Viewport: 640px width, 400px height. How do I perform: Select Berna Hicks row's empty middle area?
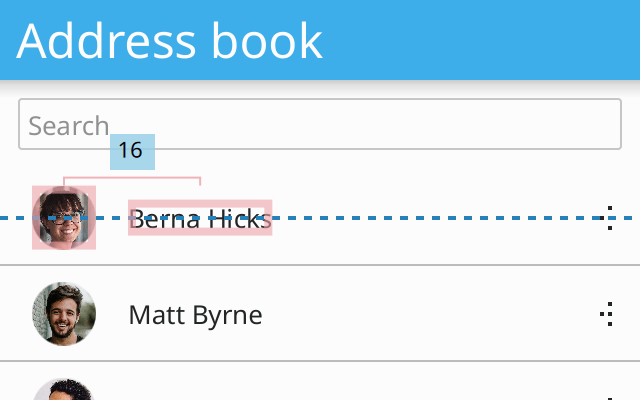tap(433, 241)
